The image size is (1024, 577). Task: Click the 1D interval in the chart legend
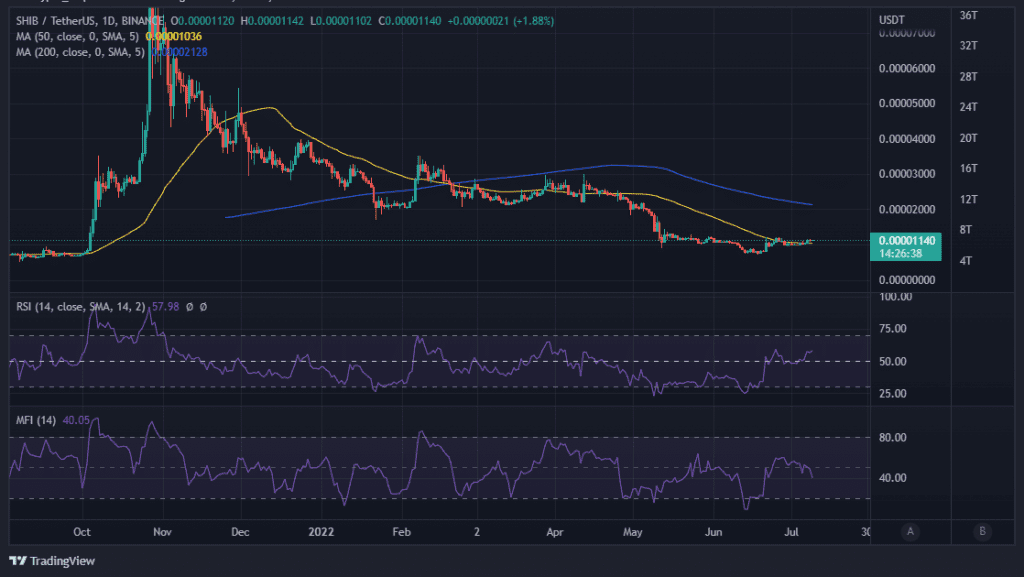tap(109, 19)
